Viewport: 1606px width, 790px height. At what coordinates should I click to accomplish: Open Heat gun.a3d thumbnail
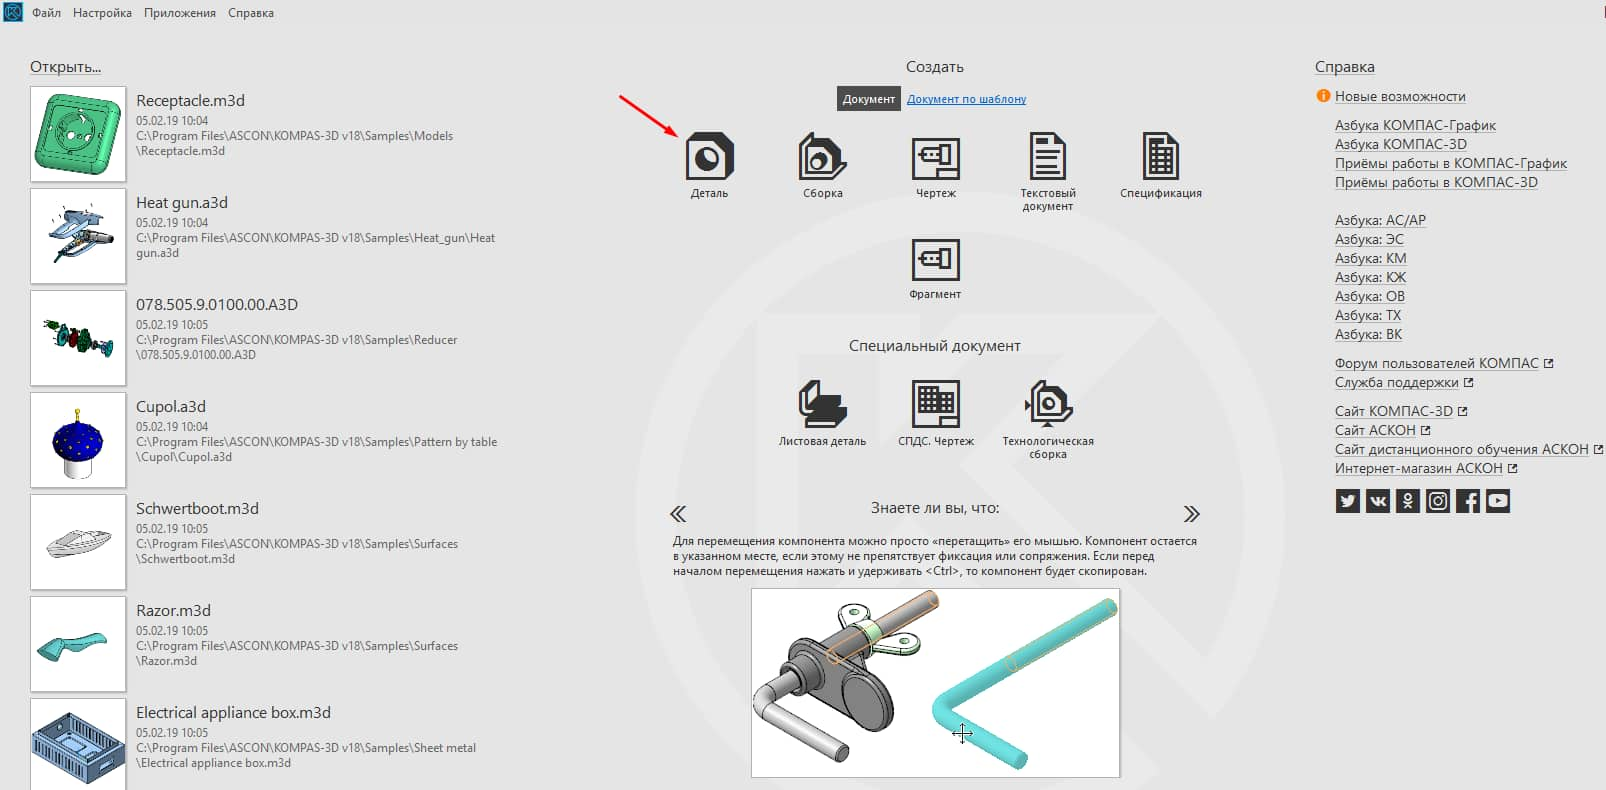78,236
